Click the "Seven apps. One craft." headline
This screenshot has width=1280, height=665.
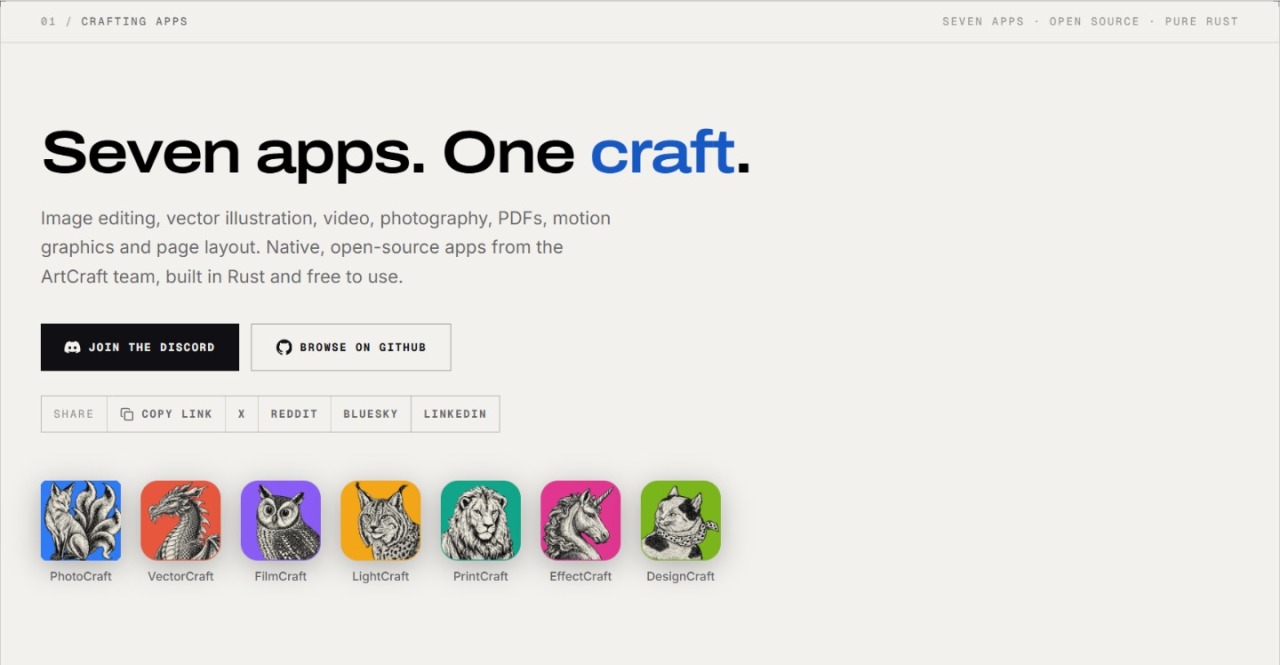tap(396, 153)
